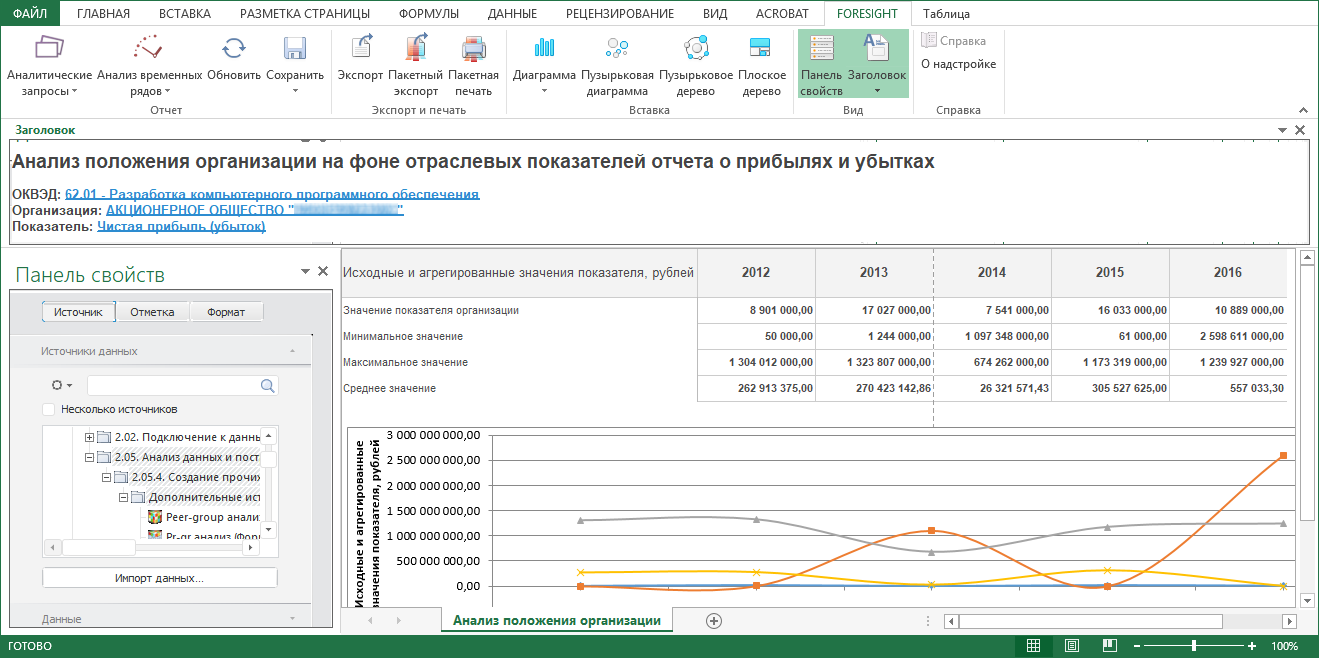Click the Экспорт icon in ribbon
1319x658 pixels.
pos(360,48)
